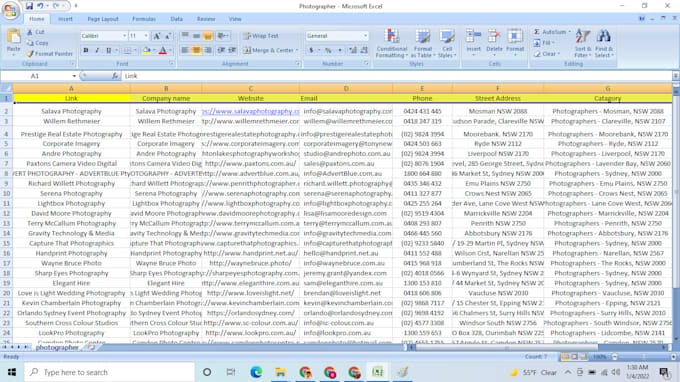Apply the fill color swatch
The height and width of the screenshot is (382, 680).
point(147,50)
